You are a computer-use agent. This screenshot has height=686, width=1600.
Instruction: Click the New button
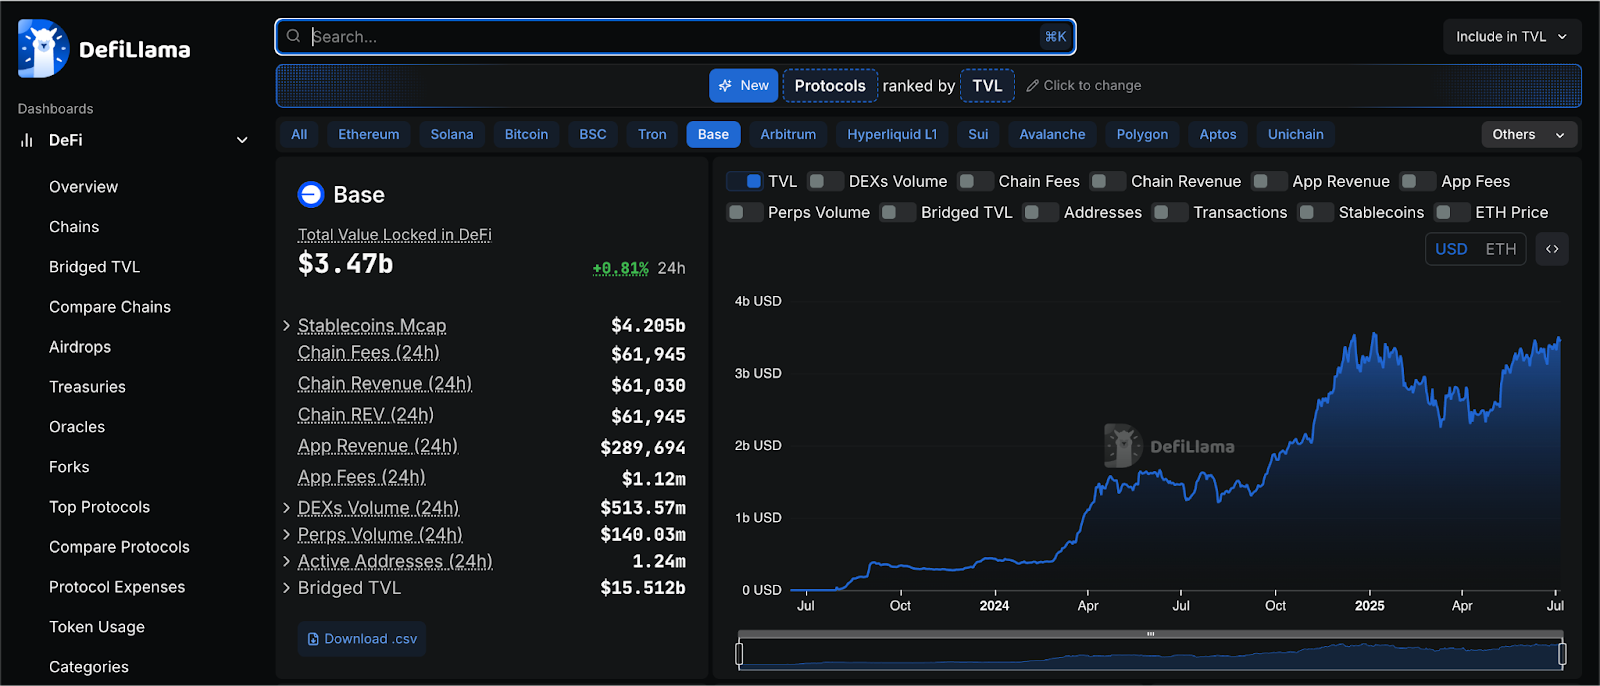pos(744,86)
